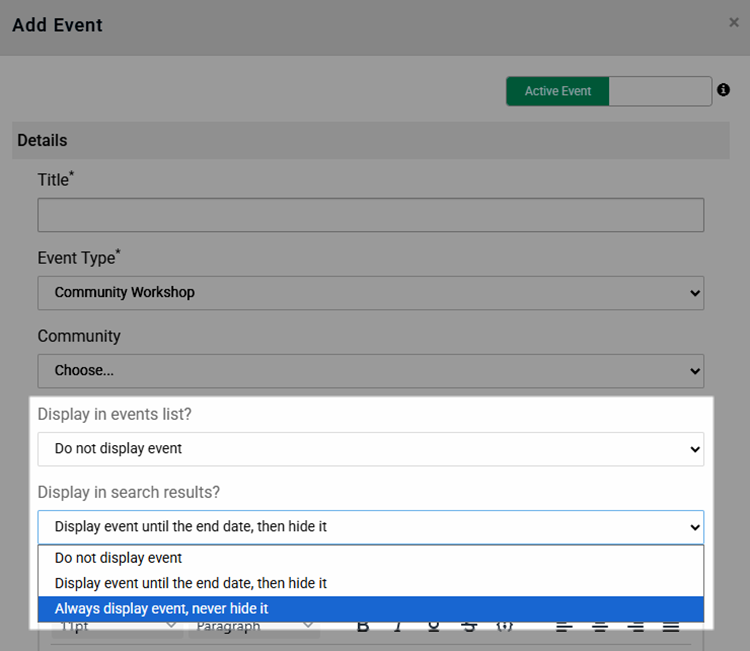Center align text in the editor
Screen dimensions: 750x651
point(600,627)
